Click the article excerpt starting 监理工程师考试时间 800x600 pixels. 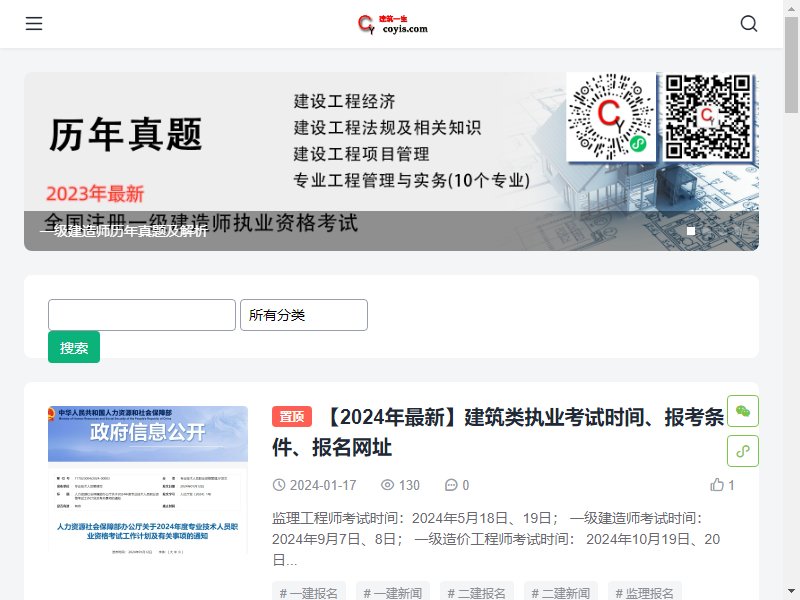pos(496,539)
